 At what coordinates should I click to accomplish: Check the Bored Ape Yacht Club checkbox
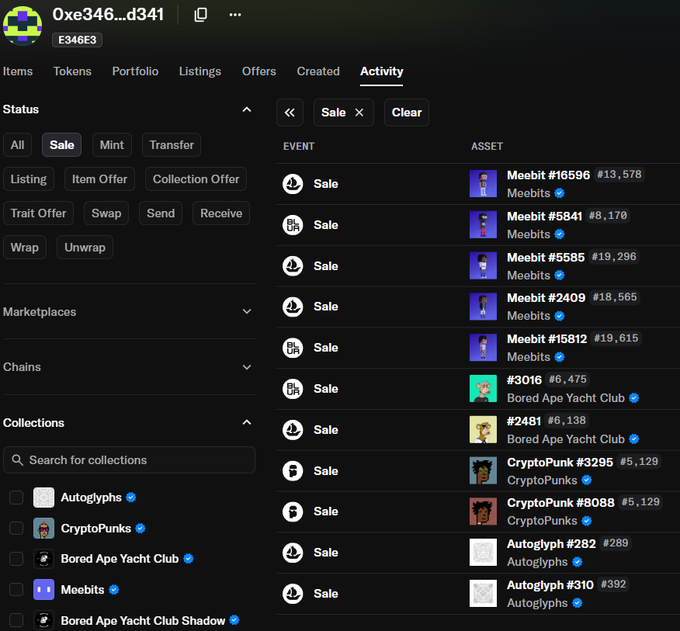coord(16,559)
